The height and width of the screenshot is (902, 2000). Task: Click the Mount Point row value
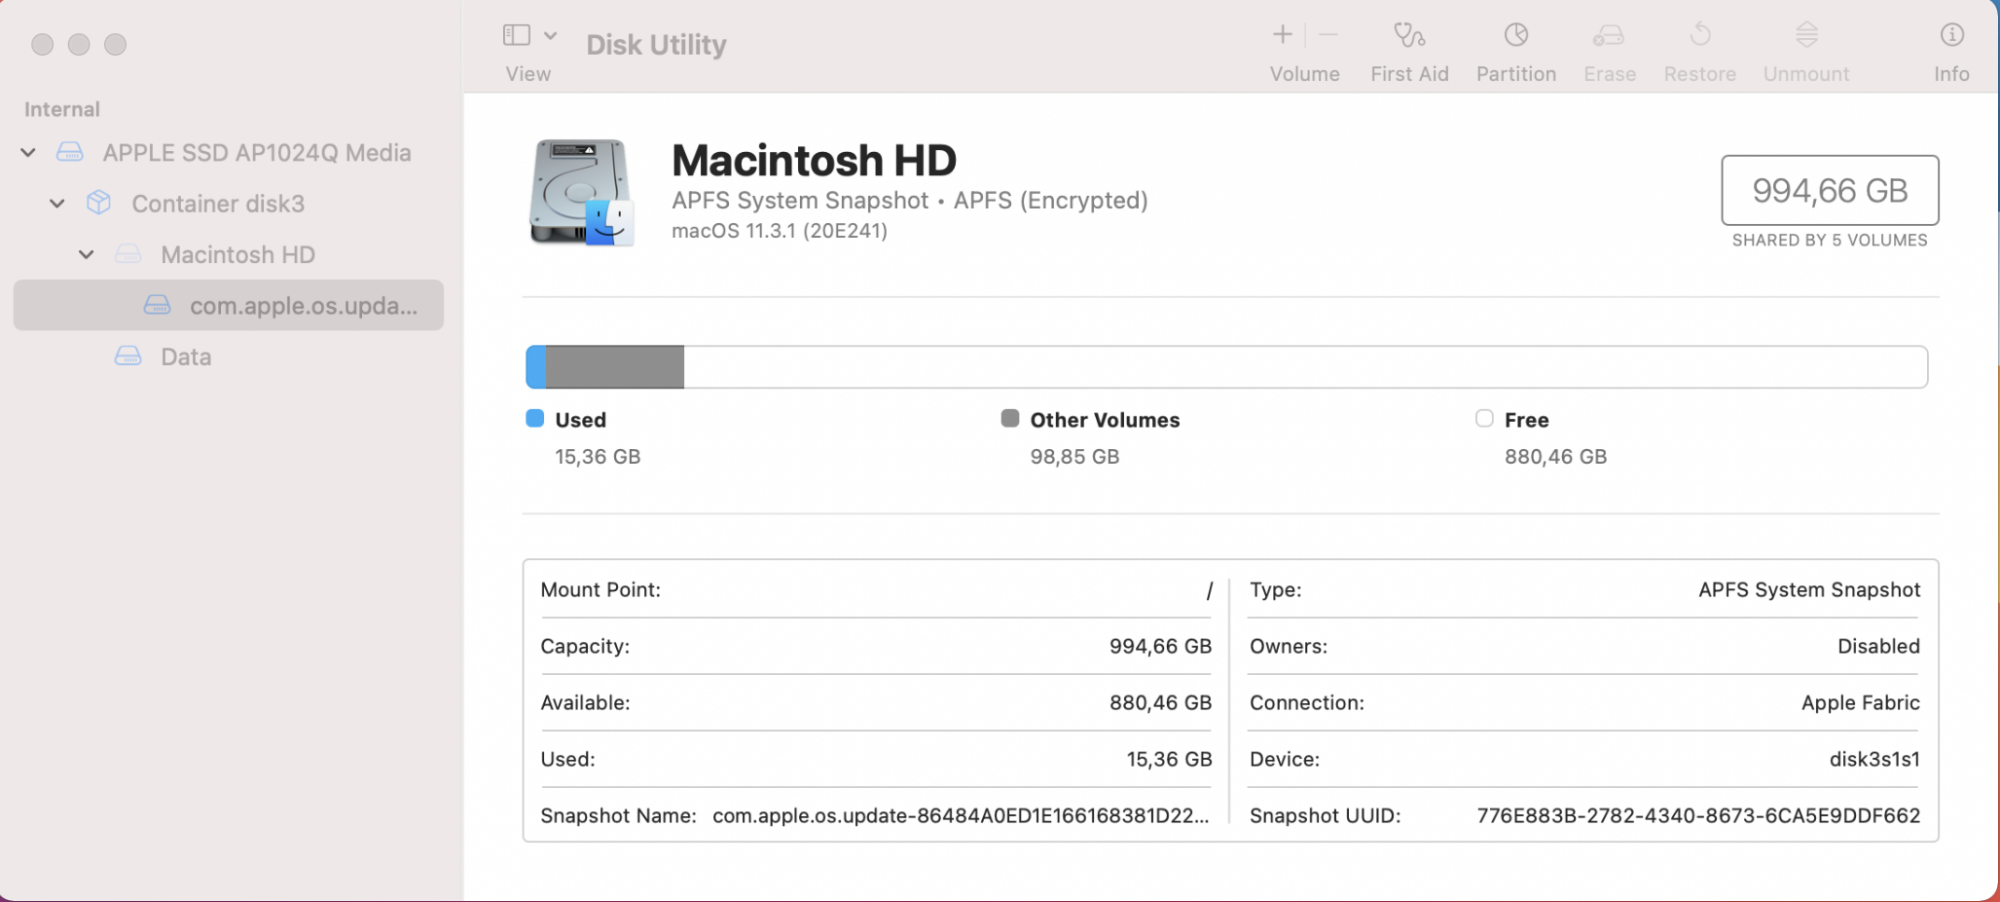pos(1209,590)
